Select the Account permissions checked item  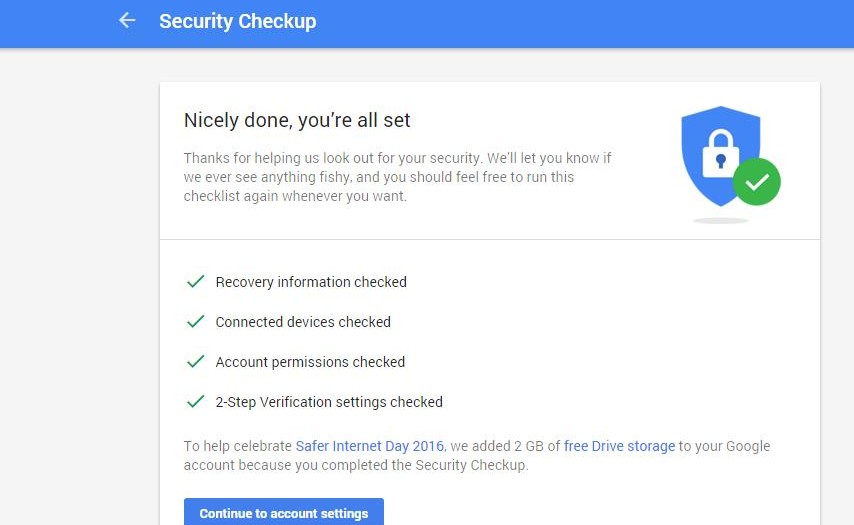coord(310,362)
